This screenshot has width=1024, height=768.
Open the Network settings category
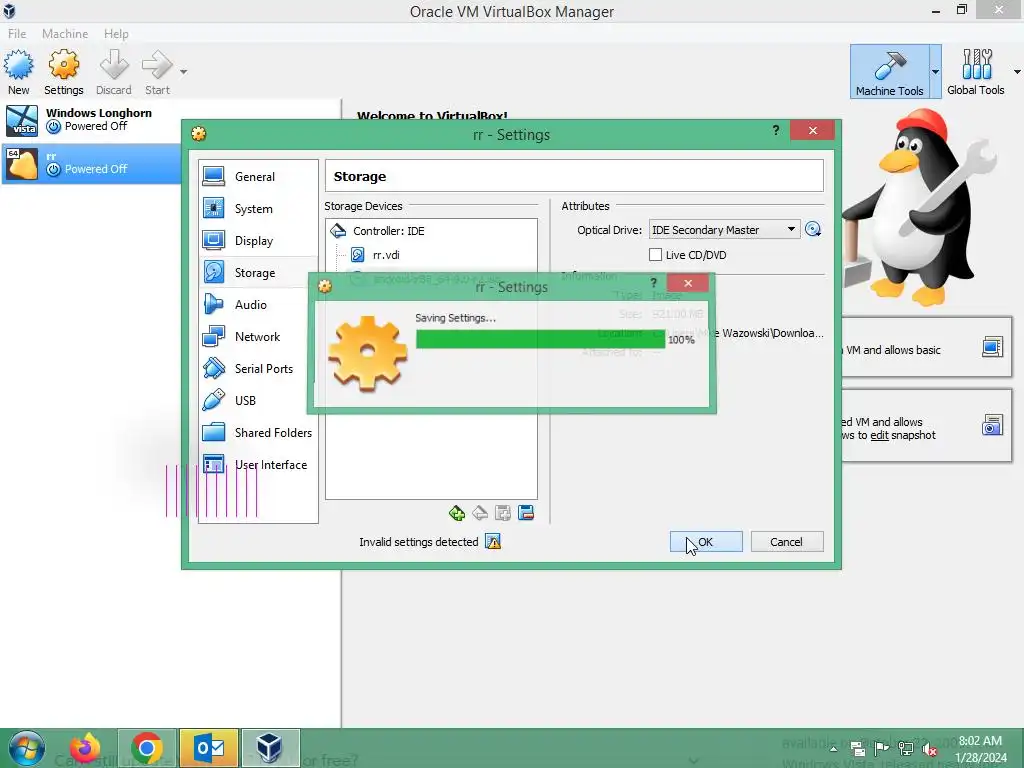pyautogui.click(x=258, y=336)
